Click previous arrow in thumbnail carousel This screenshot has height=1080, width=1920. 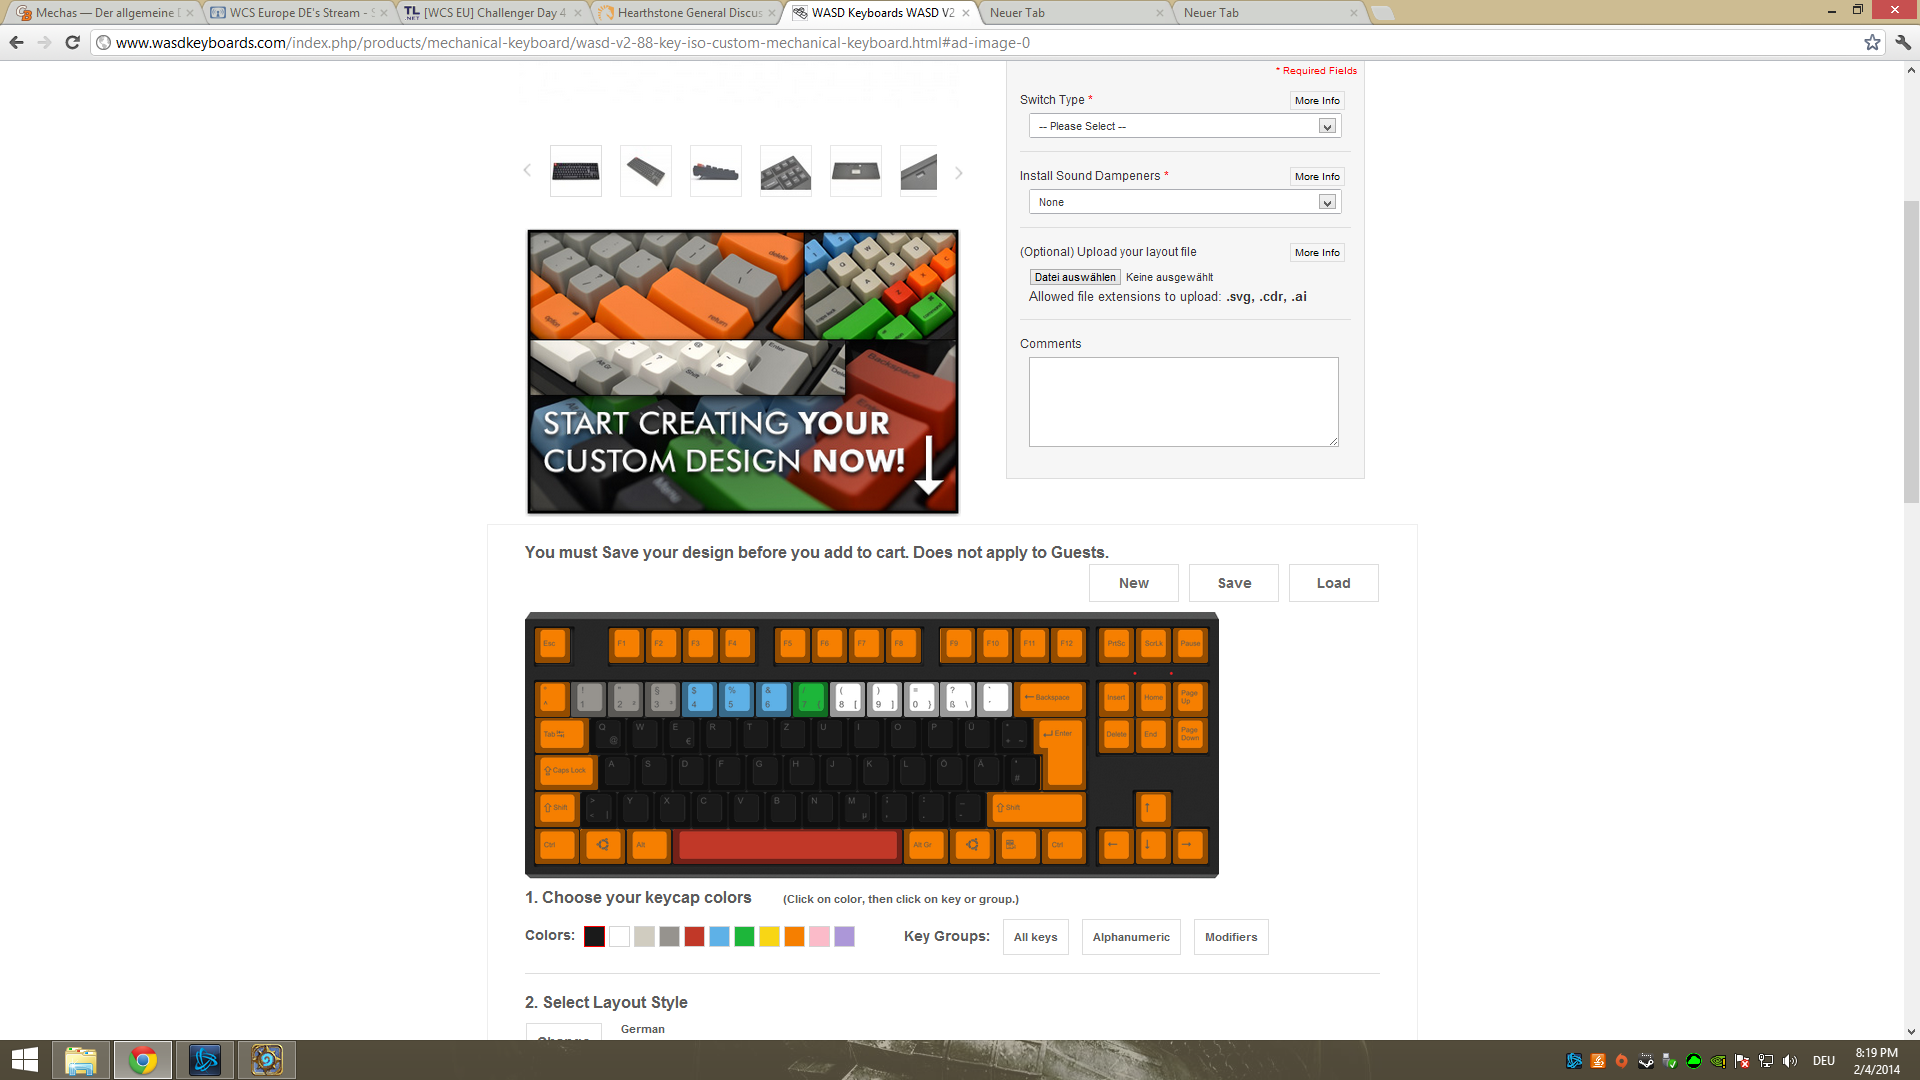tap(527, 171)
